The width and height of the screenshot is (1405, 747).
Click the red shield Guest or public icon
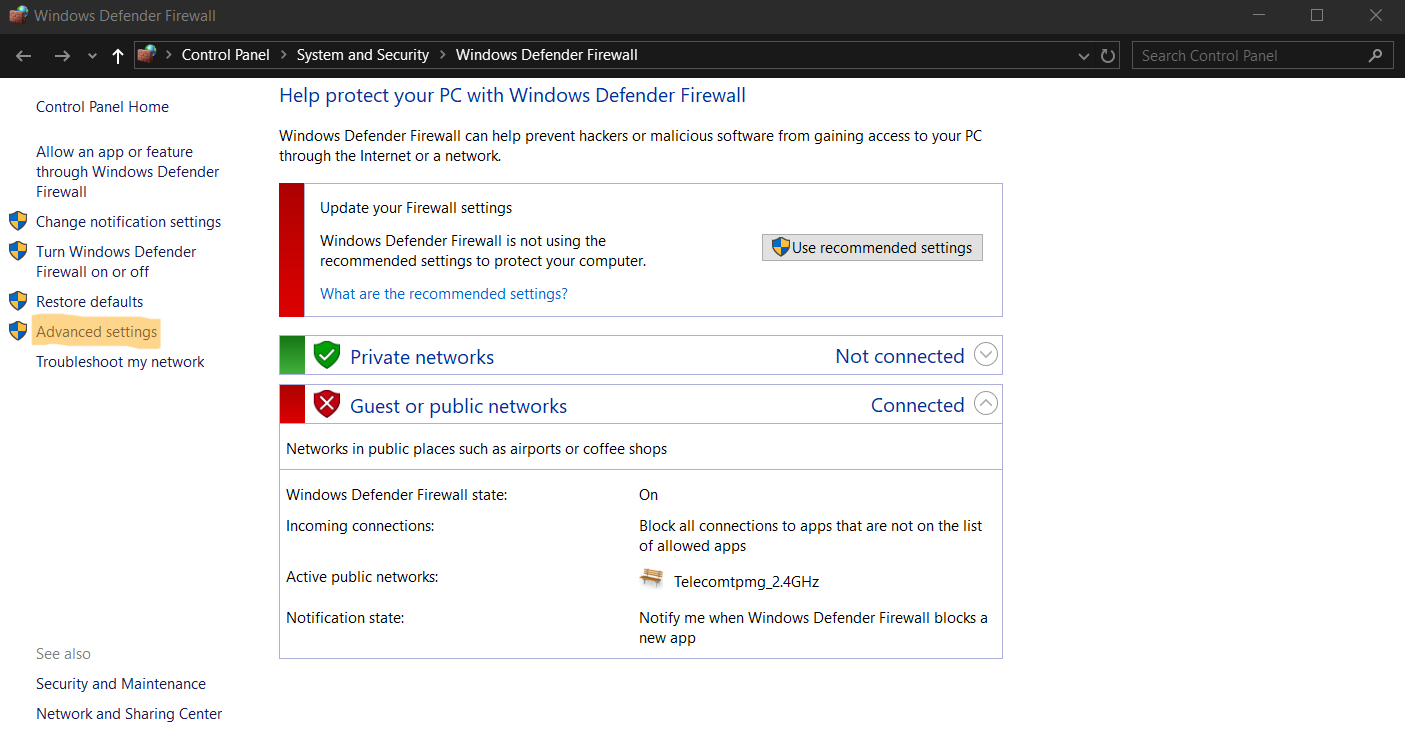click(x=327, y=404)
